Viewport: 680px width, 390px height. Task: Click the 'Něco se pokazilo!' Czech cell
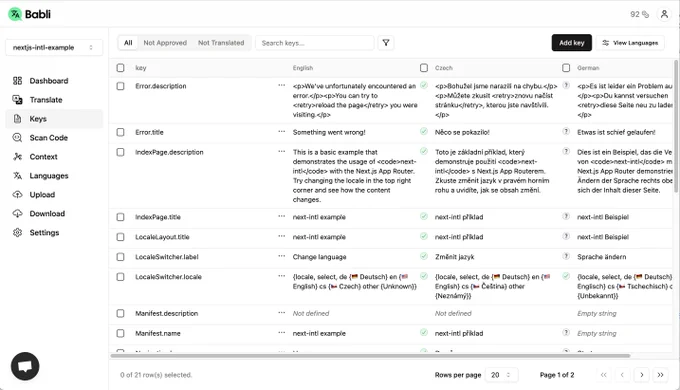[x=462, y=132]
